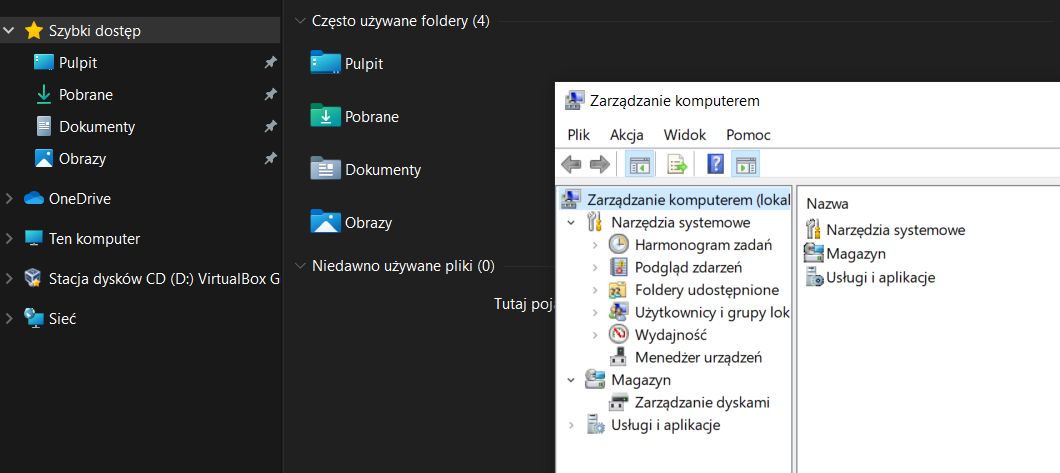Select the Foldery udostępnione tree item
This screenshot has width=1060, height=473.
tap(706, 290)
